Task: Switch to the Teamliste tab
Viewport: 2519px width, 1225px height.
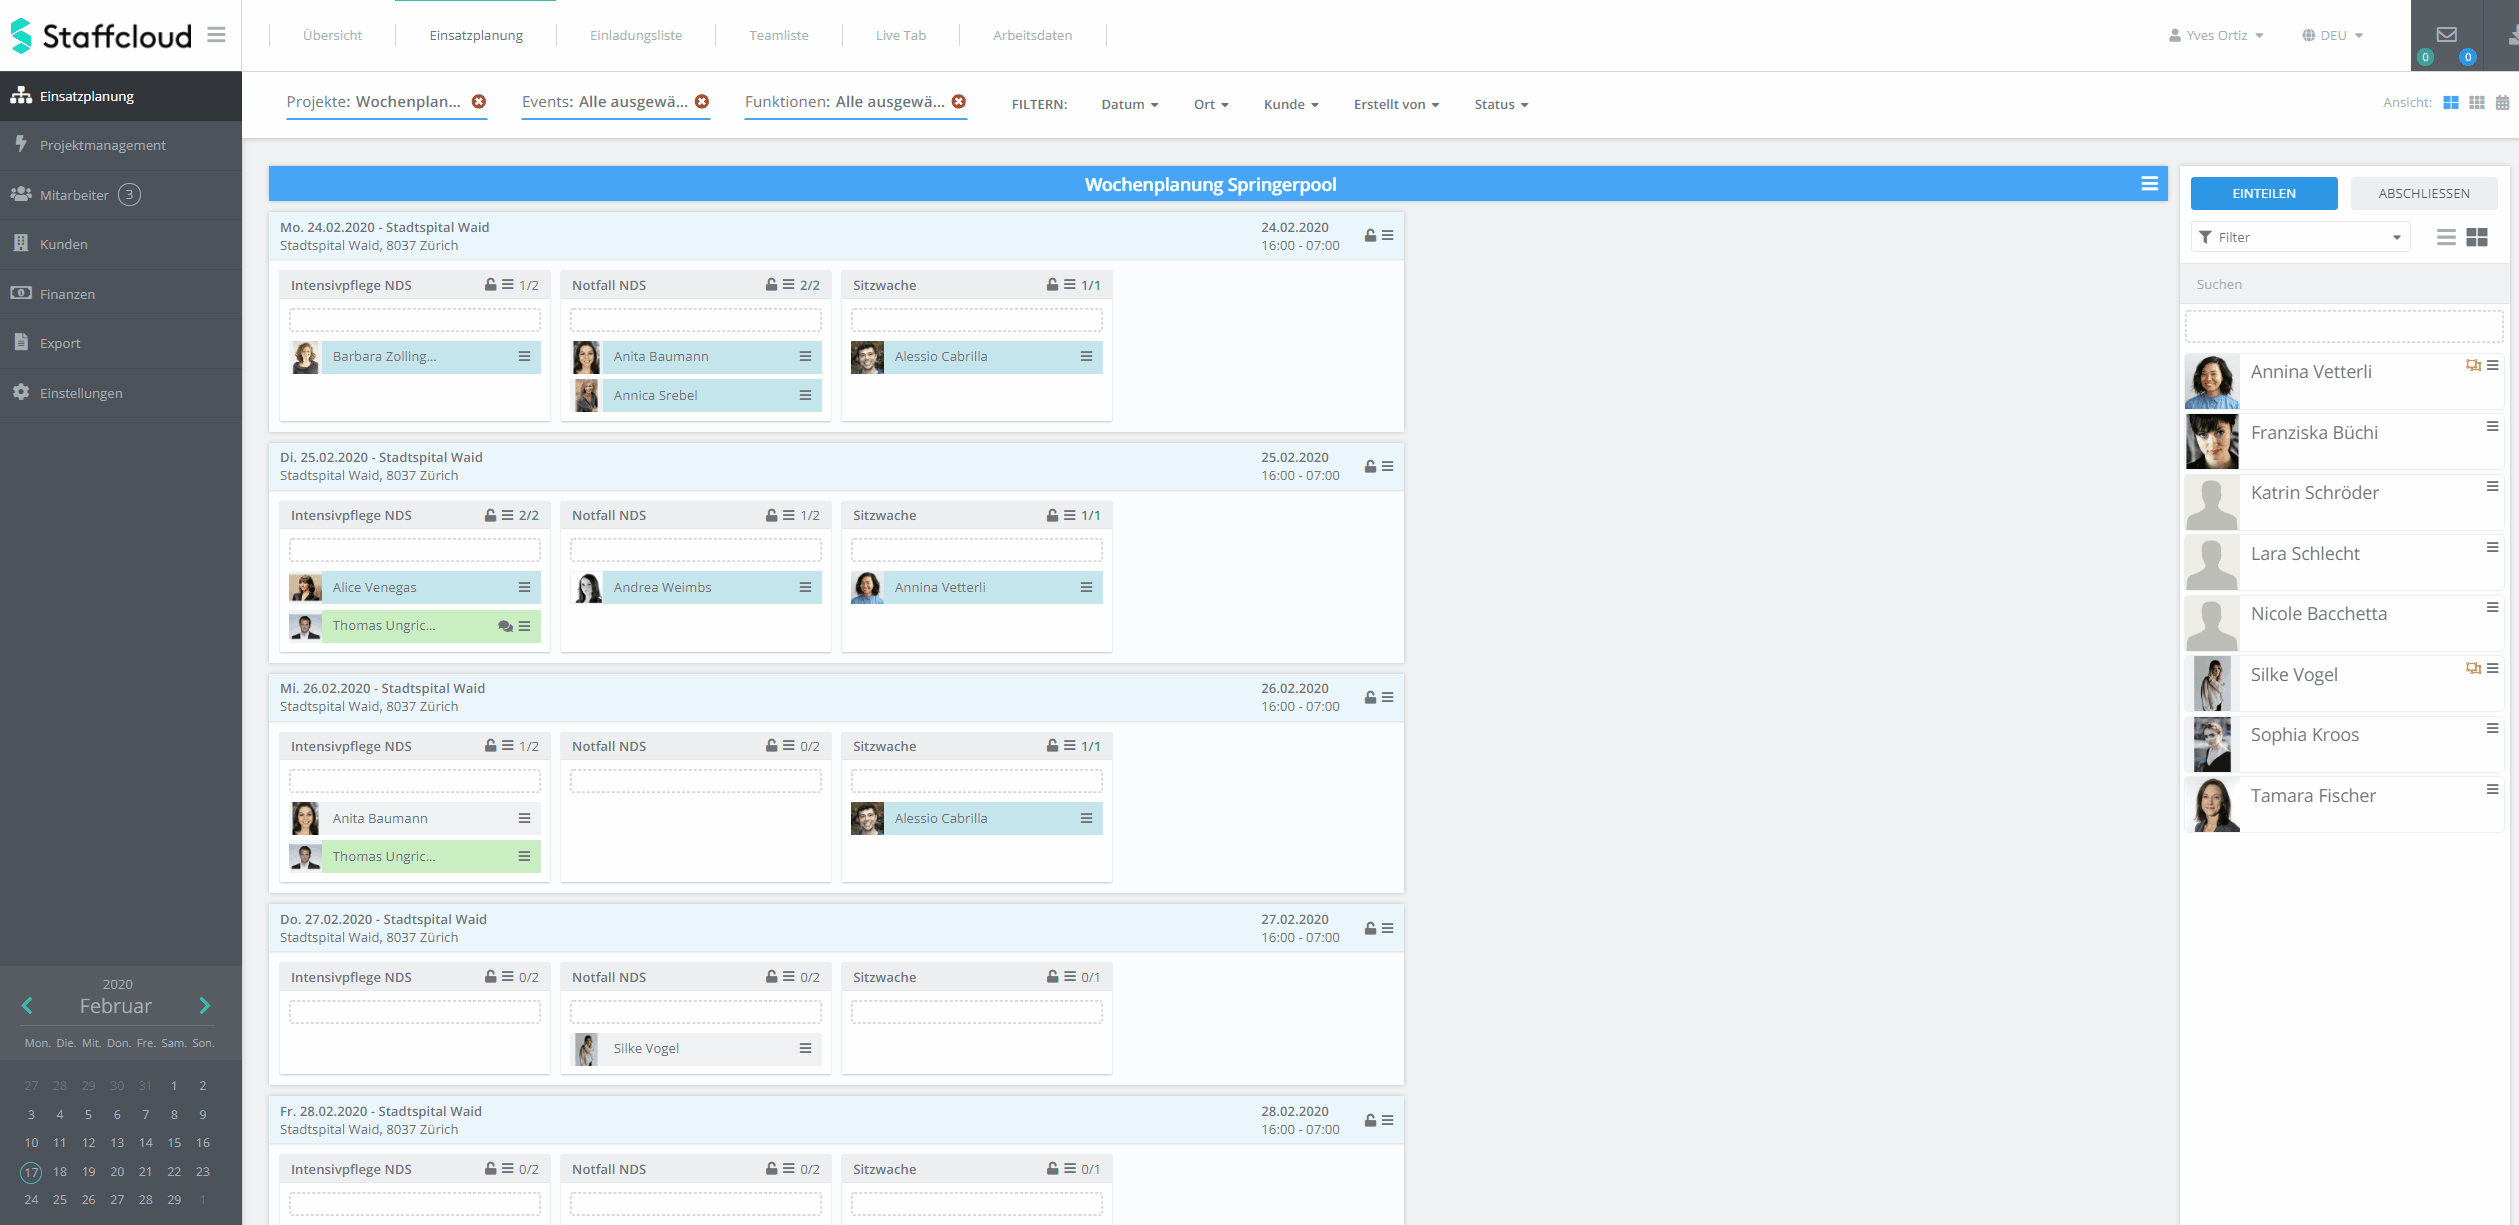Action: click(778, 35)
